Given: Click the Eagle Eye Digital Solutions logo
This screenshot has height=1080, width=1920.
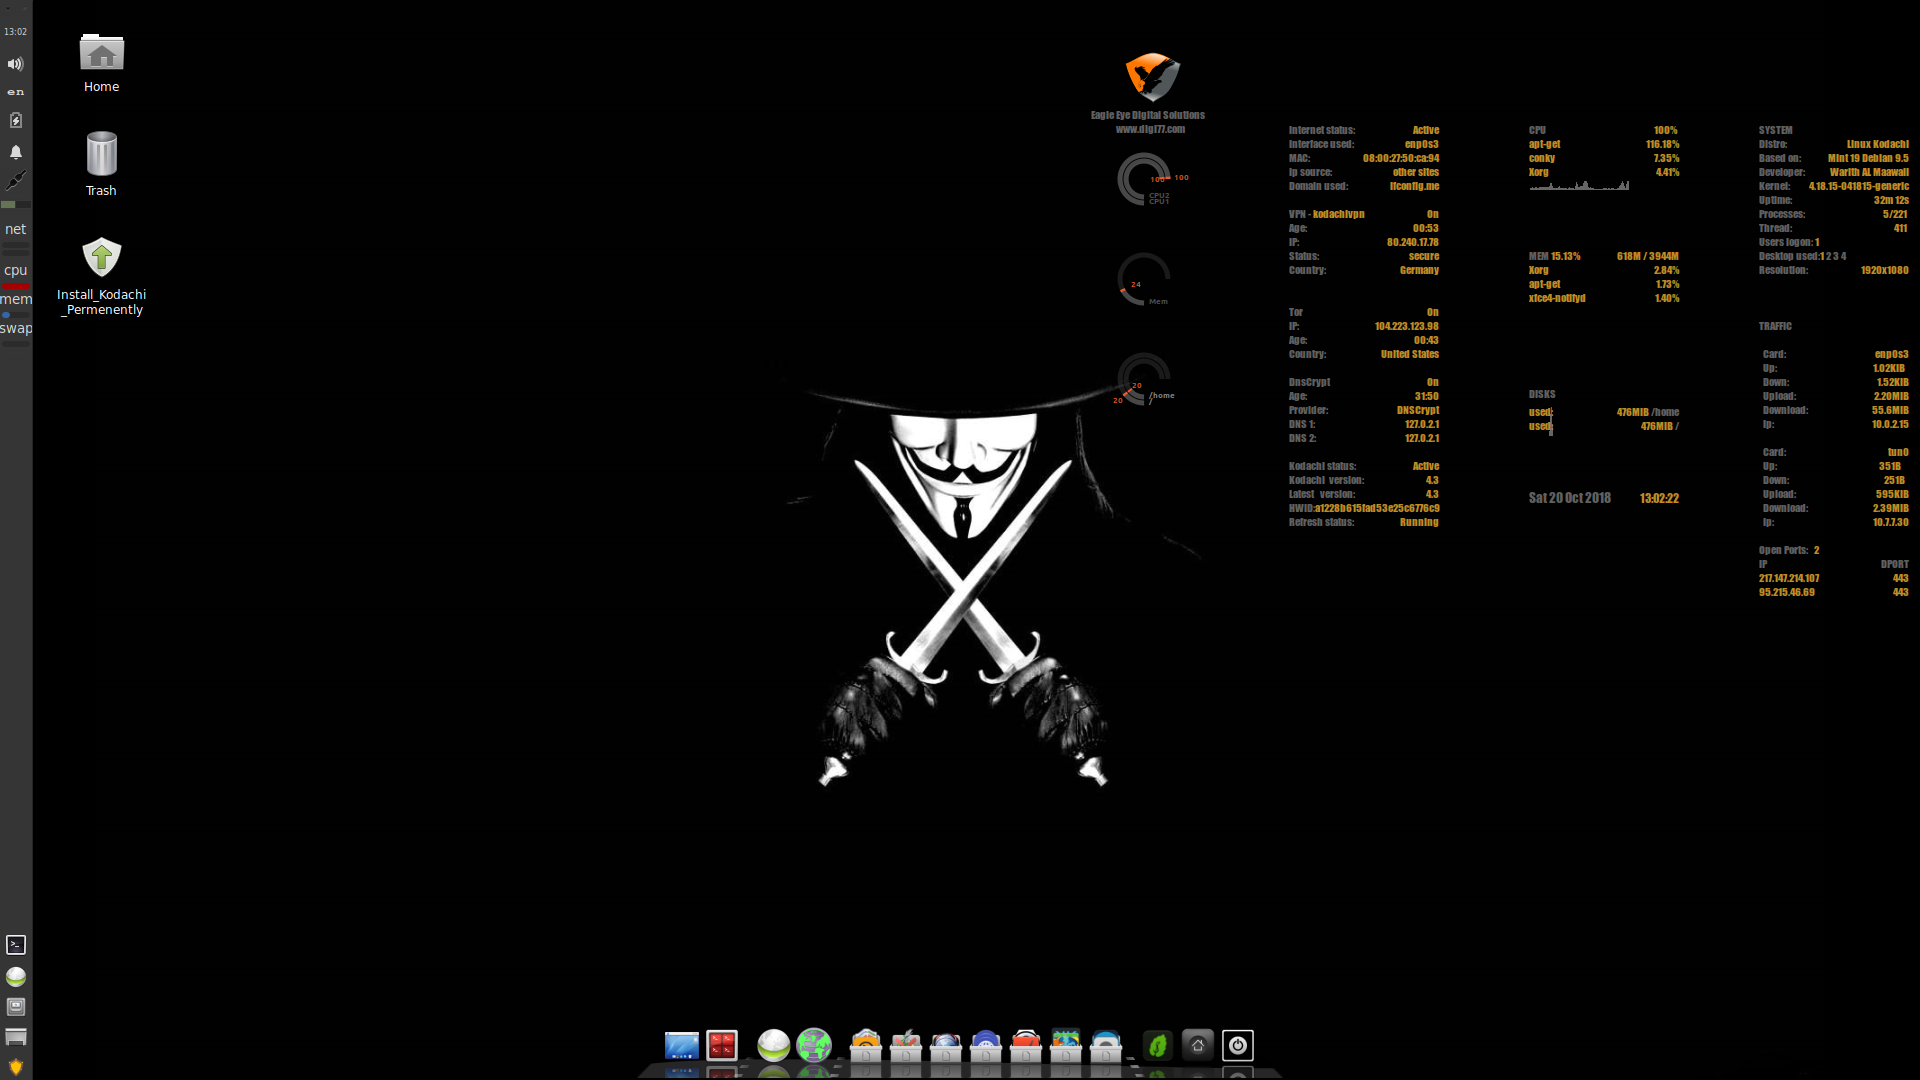Looking at the screenshot, I should 1151,78.
